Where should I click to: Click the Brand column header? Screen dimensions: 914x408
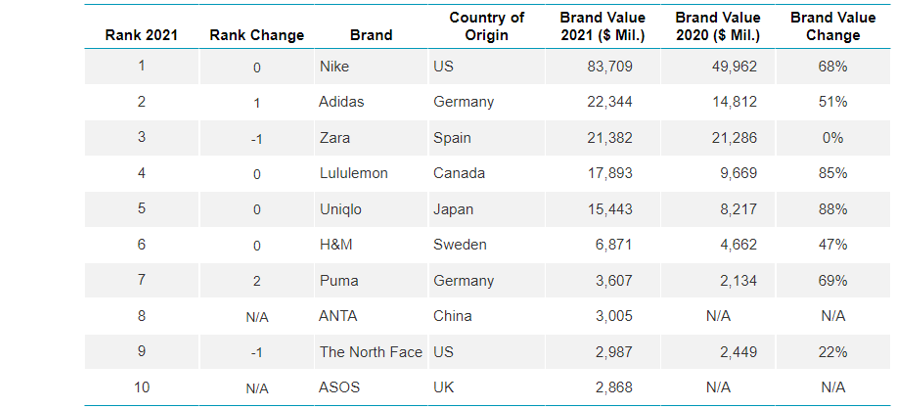371,35
